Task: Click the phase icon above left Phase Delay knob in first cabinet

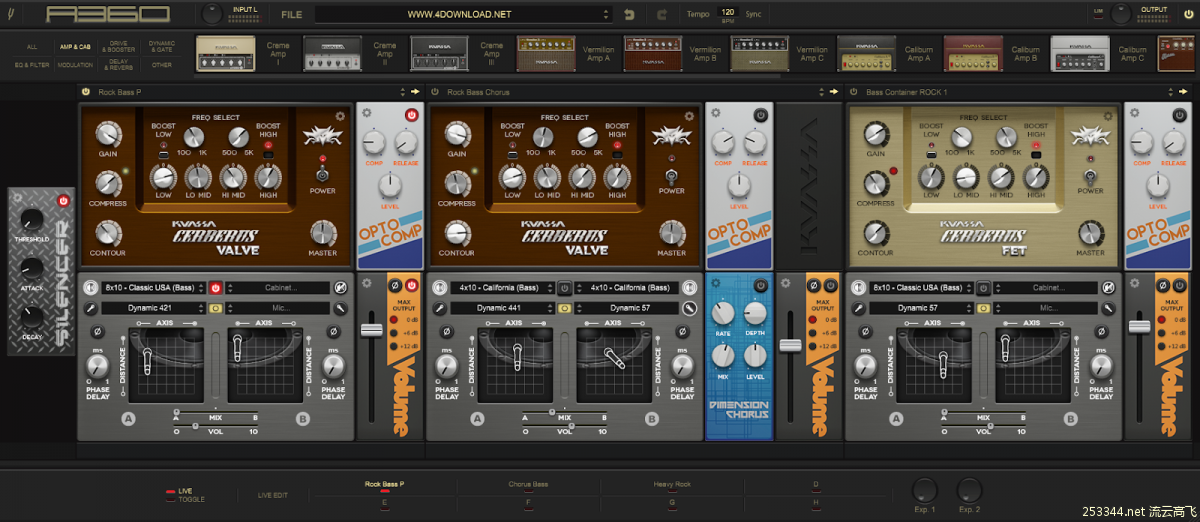Action: [97, 331]
